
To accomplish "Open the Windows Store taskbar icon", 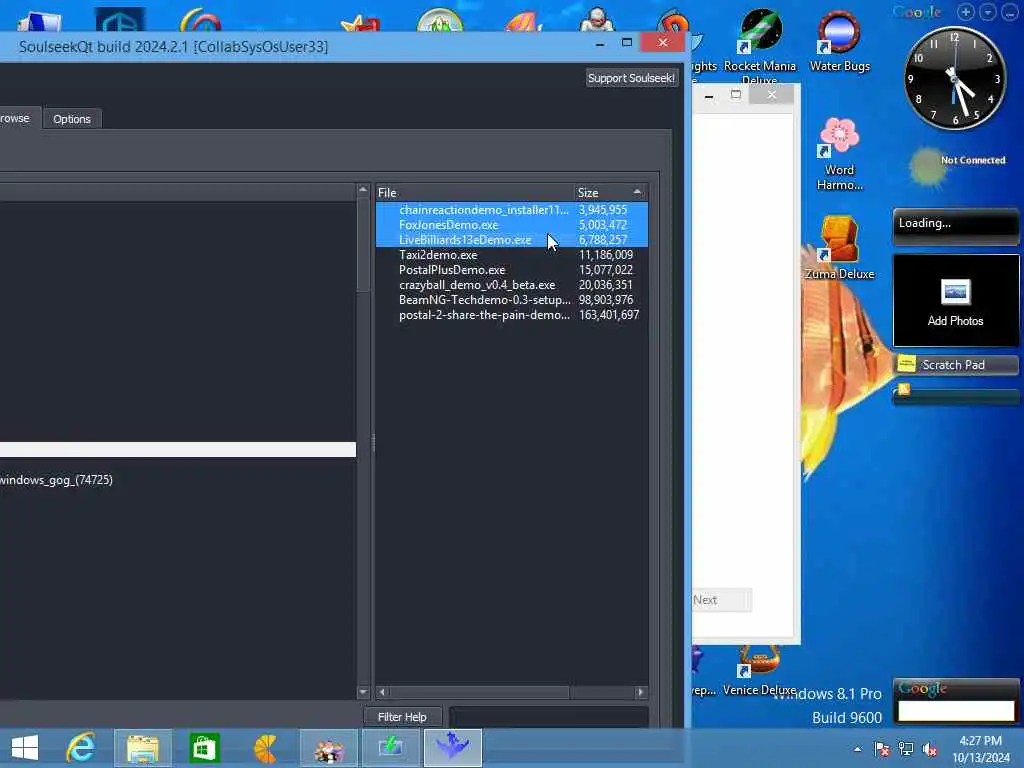I will (204, 748).
